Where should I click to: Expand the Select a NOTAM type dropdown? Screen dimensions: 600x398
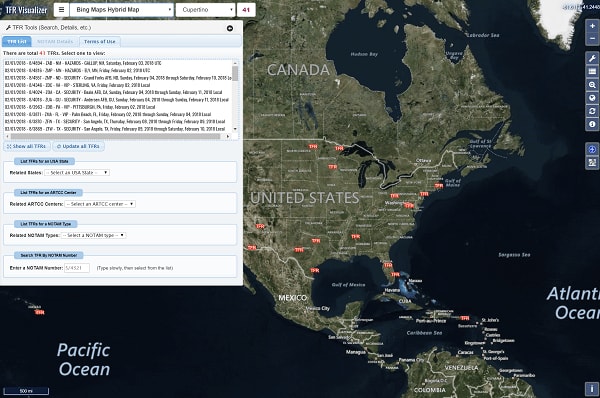point(93,235)
